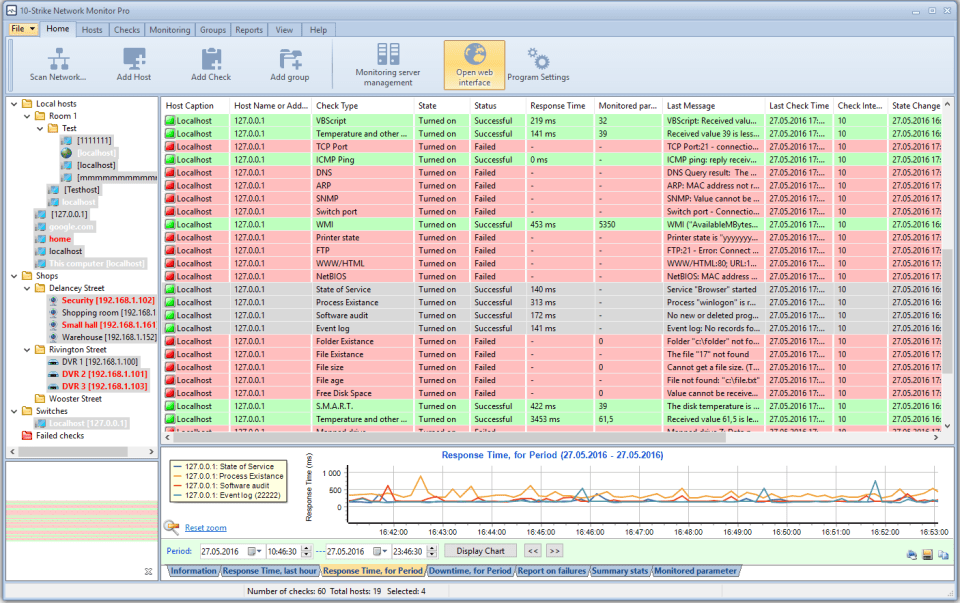Viewport: 960px width, 603px height.
Task: Collapse the Switches tree node
Action: click(x=14, y=411)
